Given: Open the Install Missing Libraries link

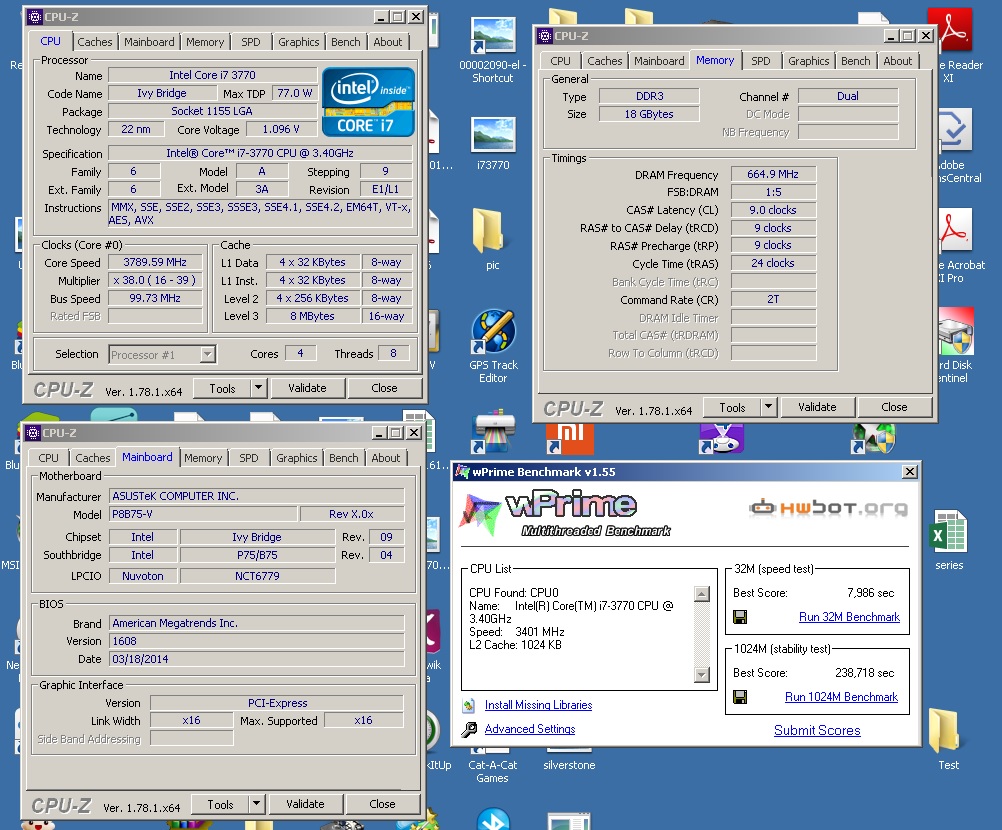Looking at the screenshot, I should coord(538,705).
